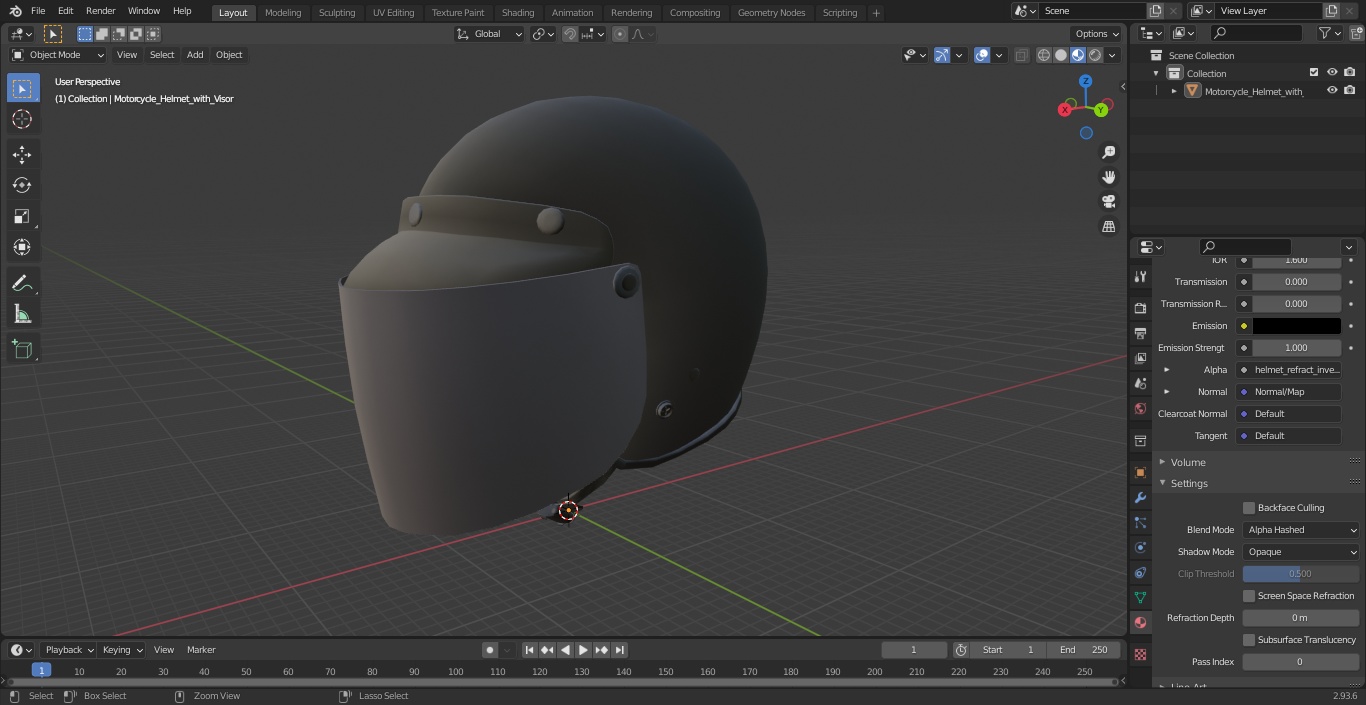Hide Motorcycle_Helmet object in viewport

tap(1332, 91)
